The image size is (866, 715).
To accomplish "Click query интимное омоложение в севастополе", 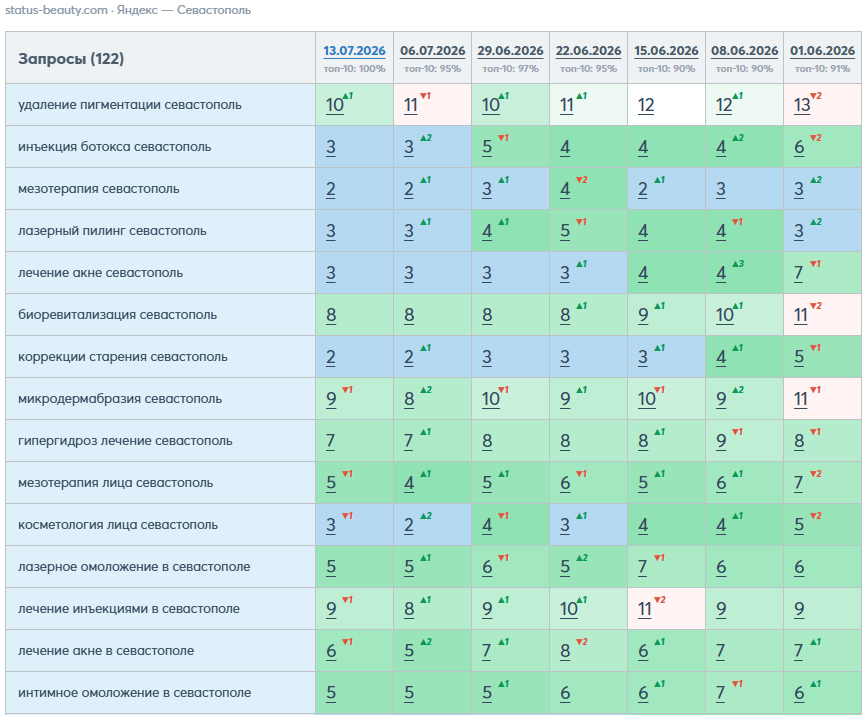I will 134,692.
